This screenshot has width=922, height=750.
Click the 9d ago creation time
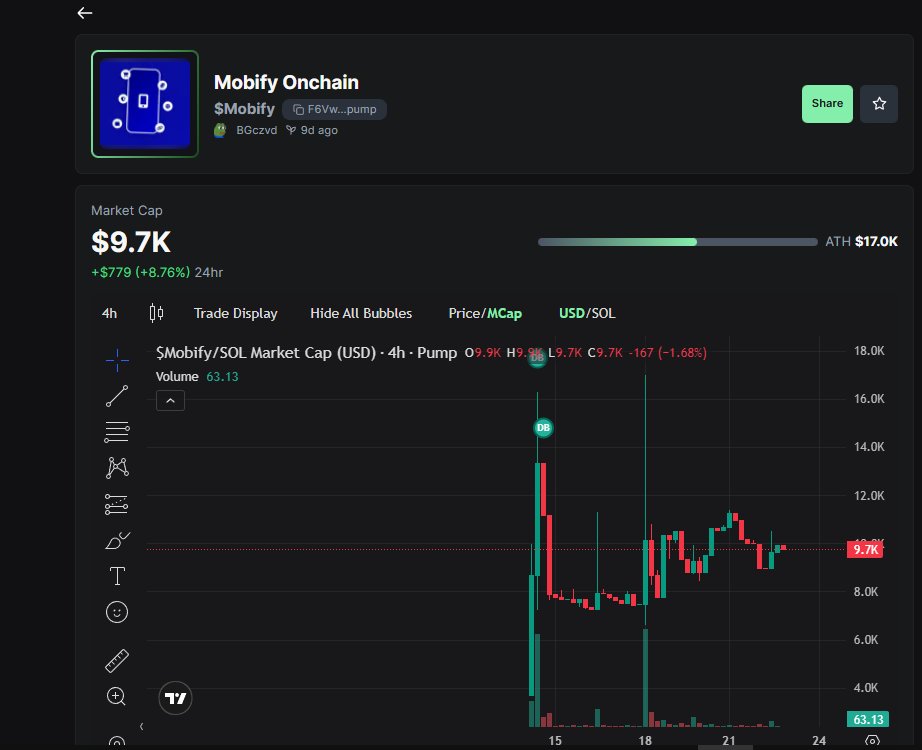point(319,130)
